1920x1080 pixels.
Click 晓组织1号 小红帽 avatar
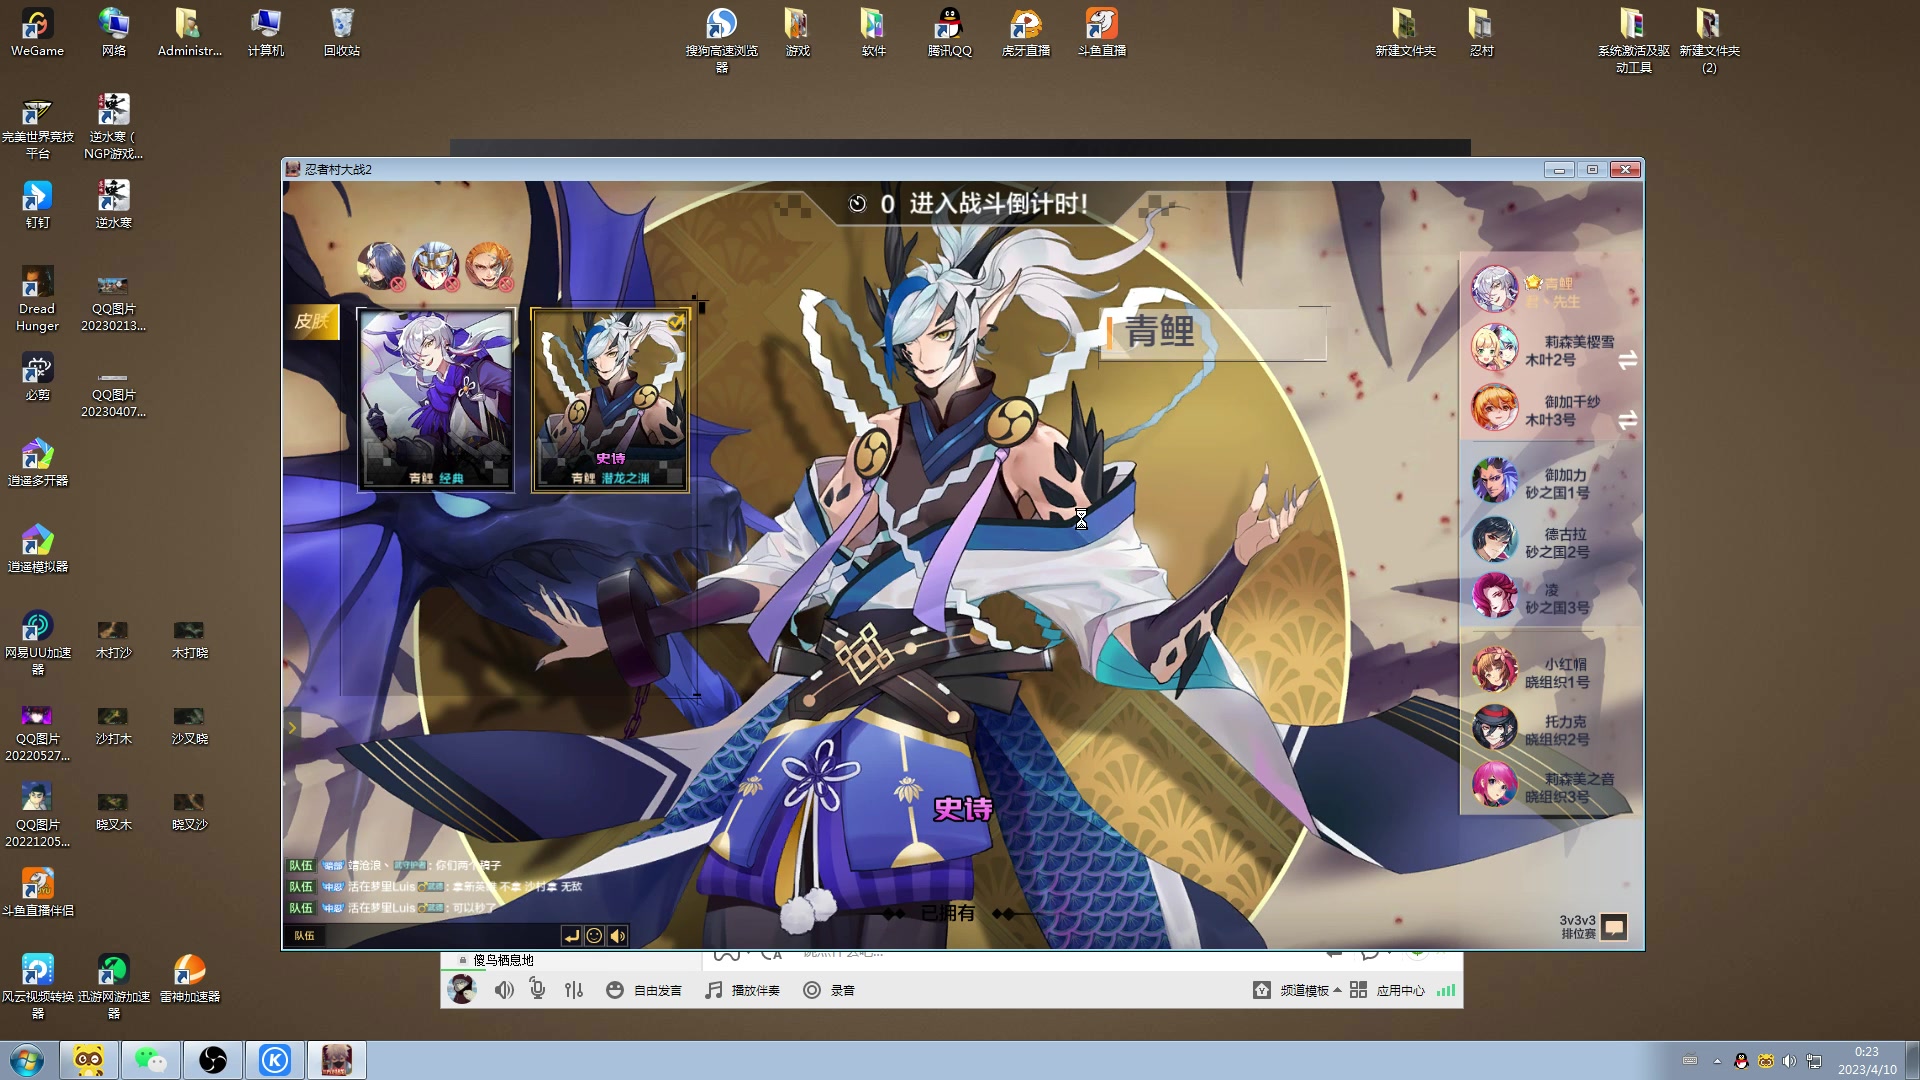1494,670
